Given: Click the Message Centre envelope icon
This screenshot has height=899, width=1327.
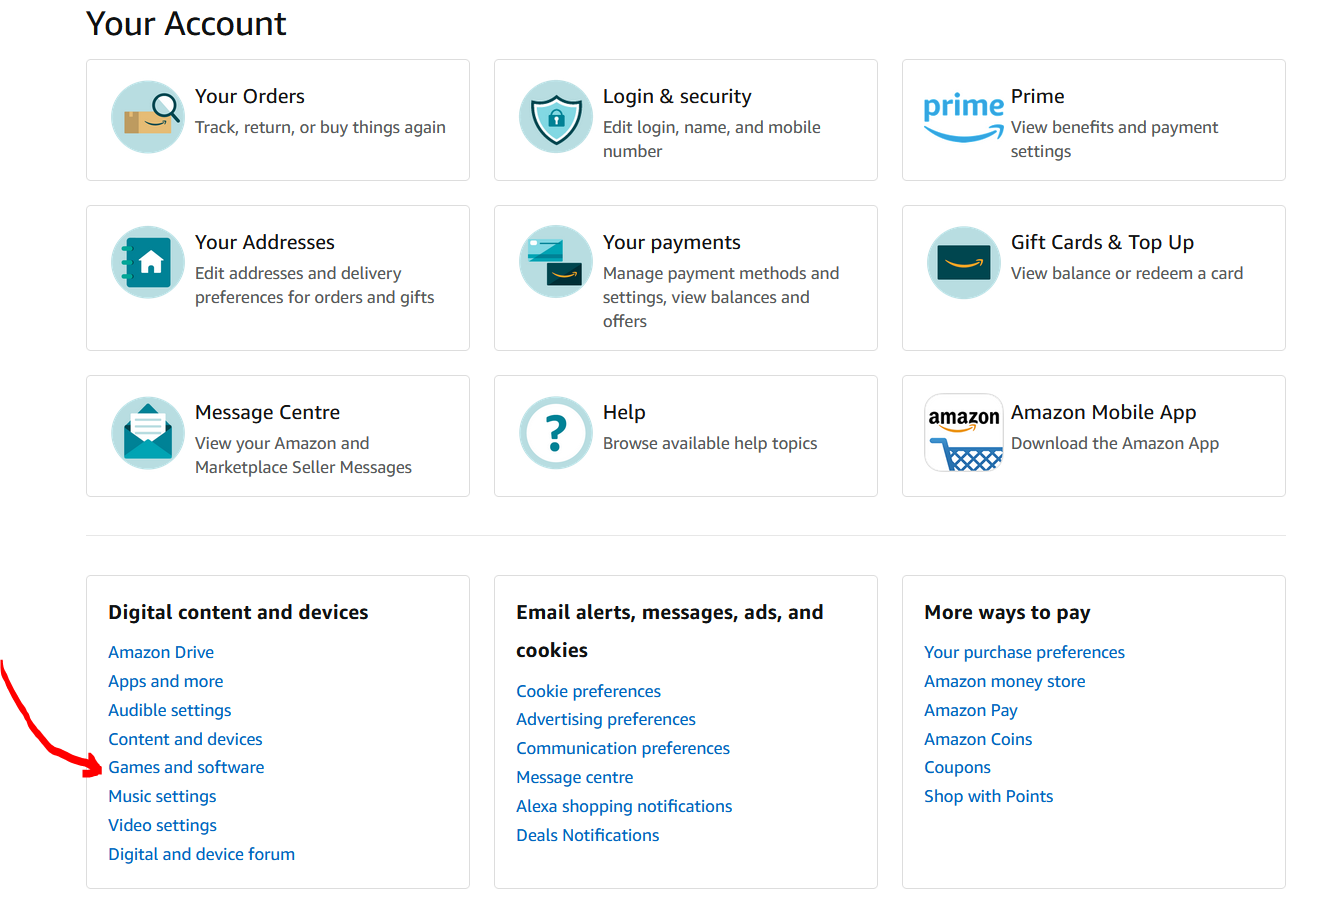Looking at the screenshot, I should (148, 433).
